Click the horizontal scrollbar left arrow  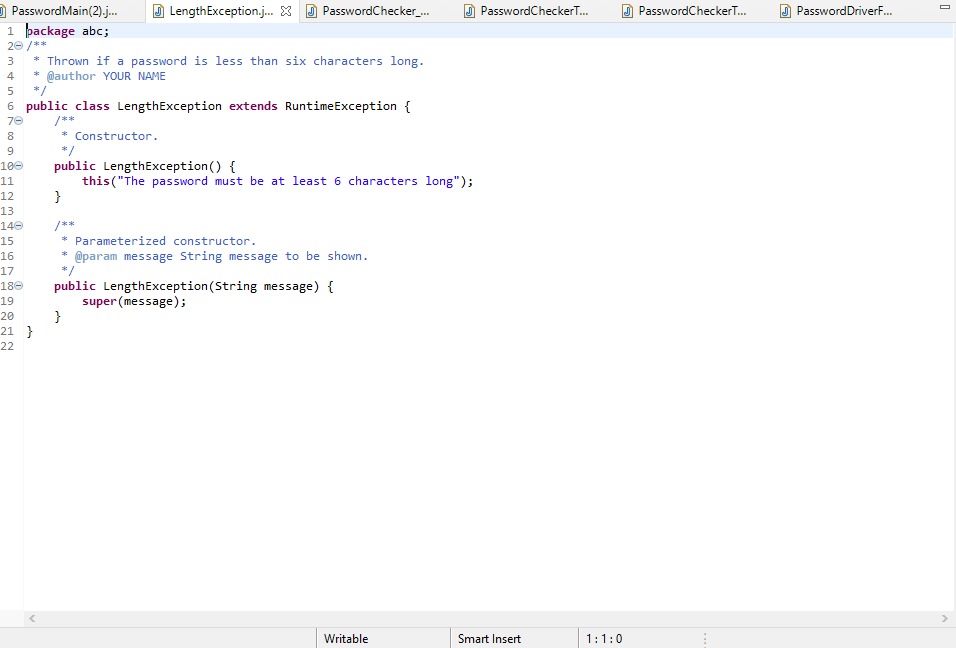point(32,619)
